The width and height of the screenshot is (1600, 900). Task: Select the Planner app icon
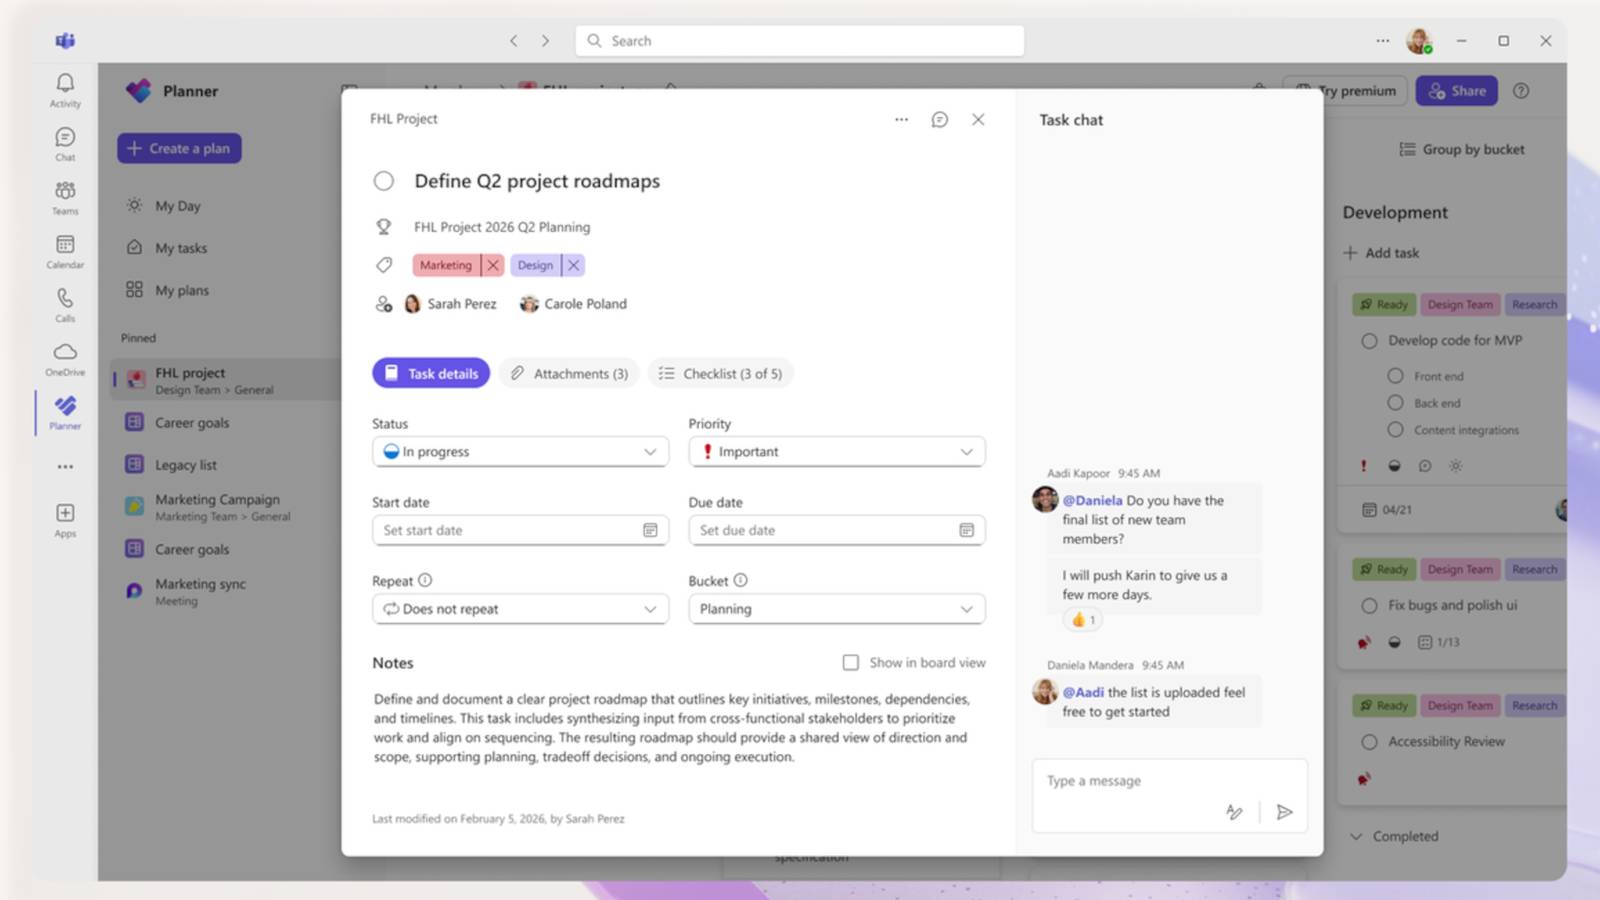(64, 410)
